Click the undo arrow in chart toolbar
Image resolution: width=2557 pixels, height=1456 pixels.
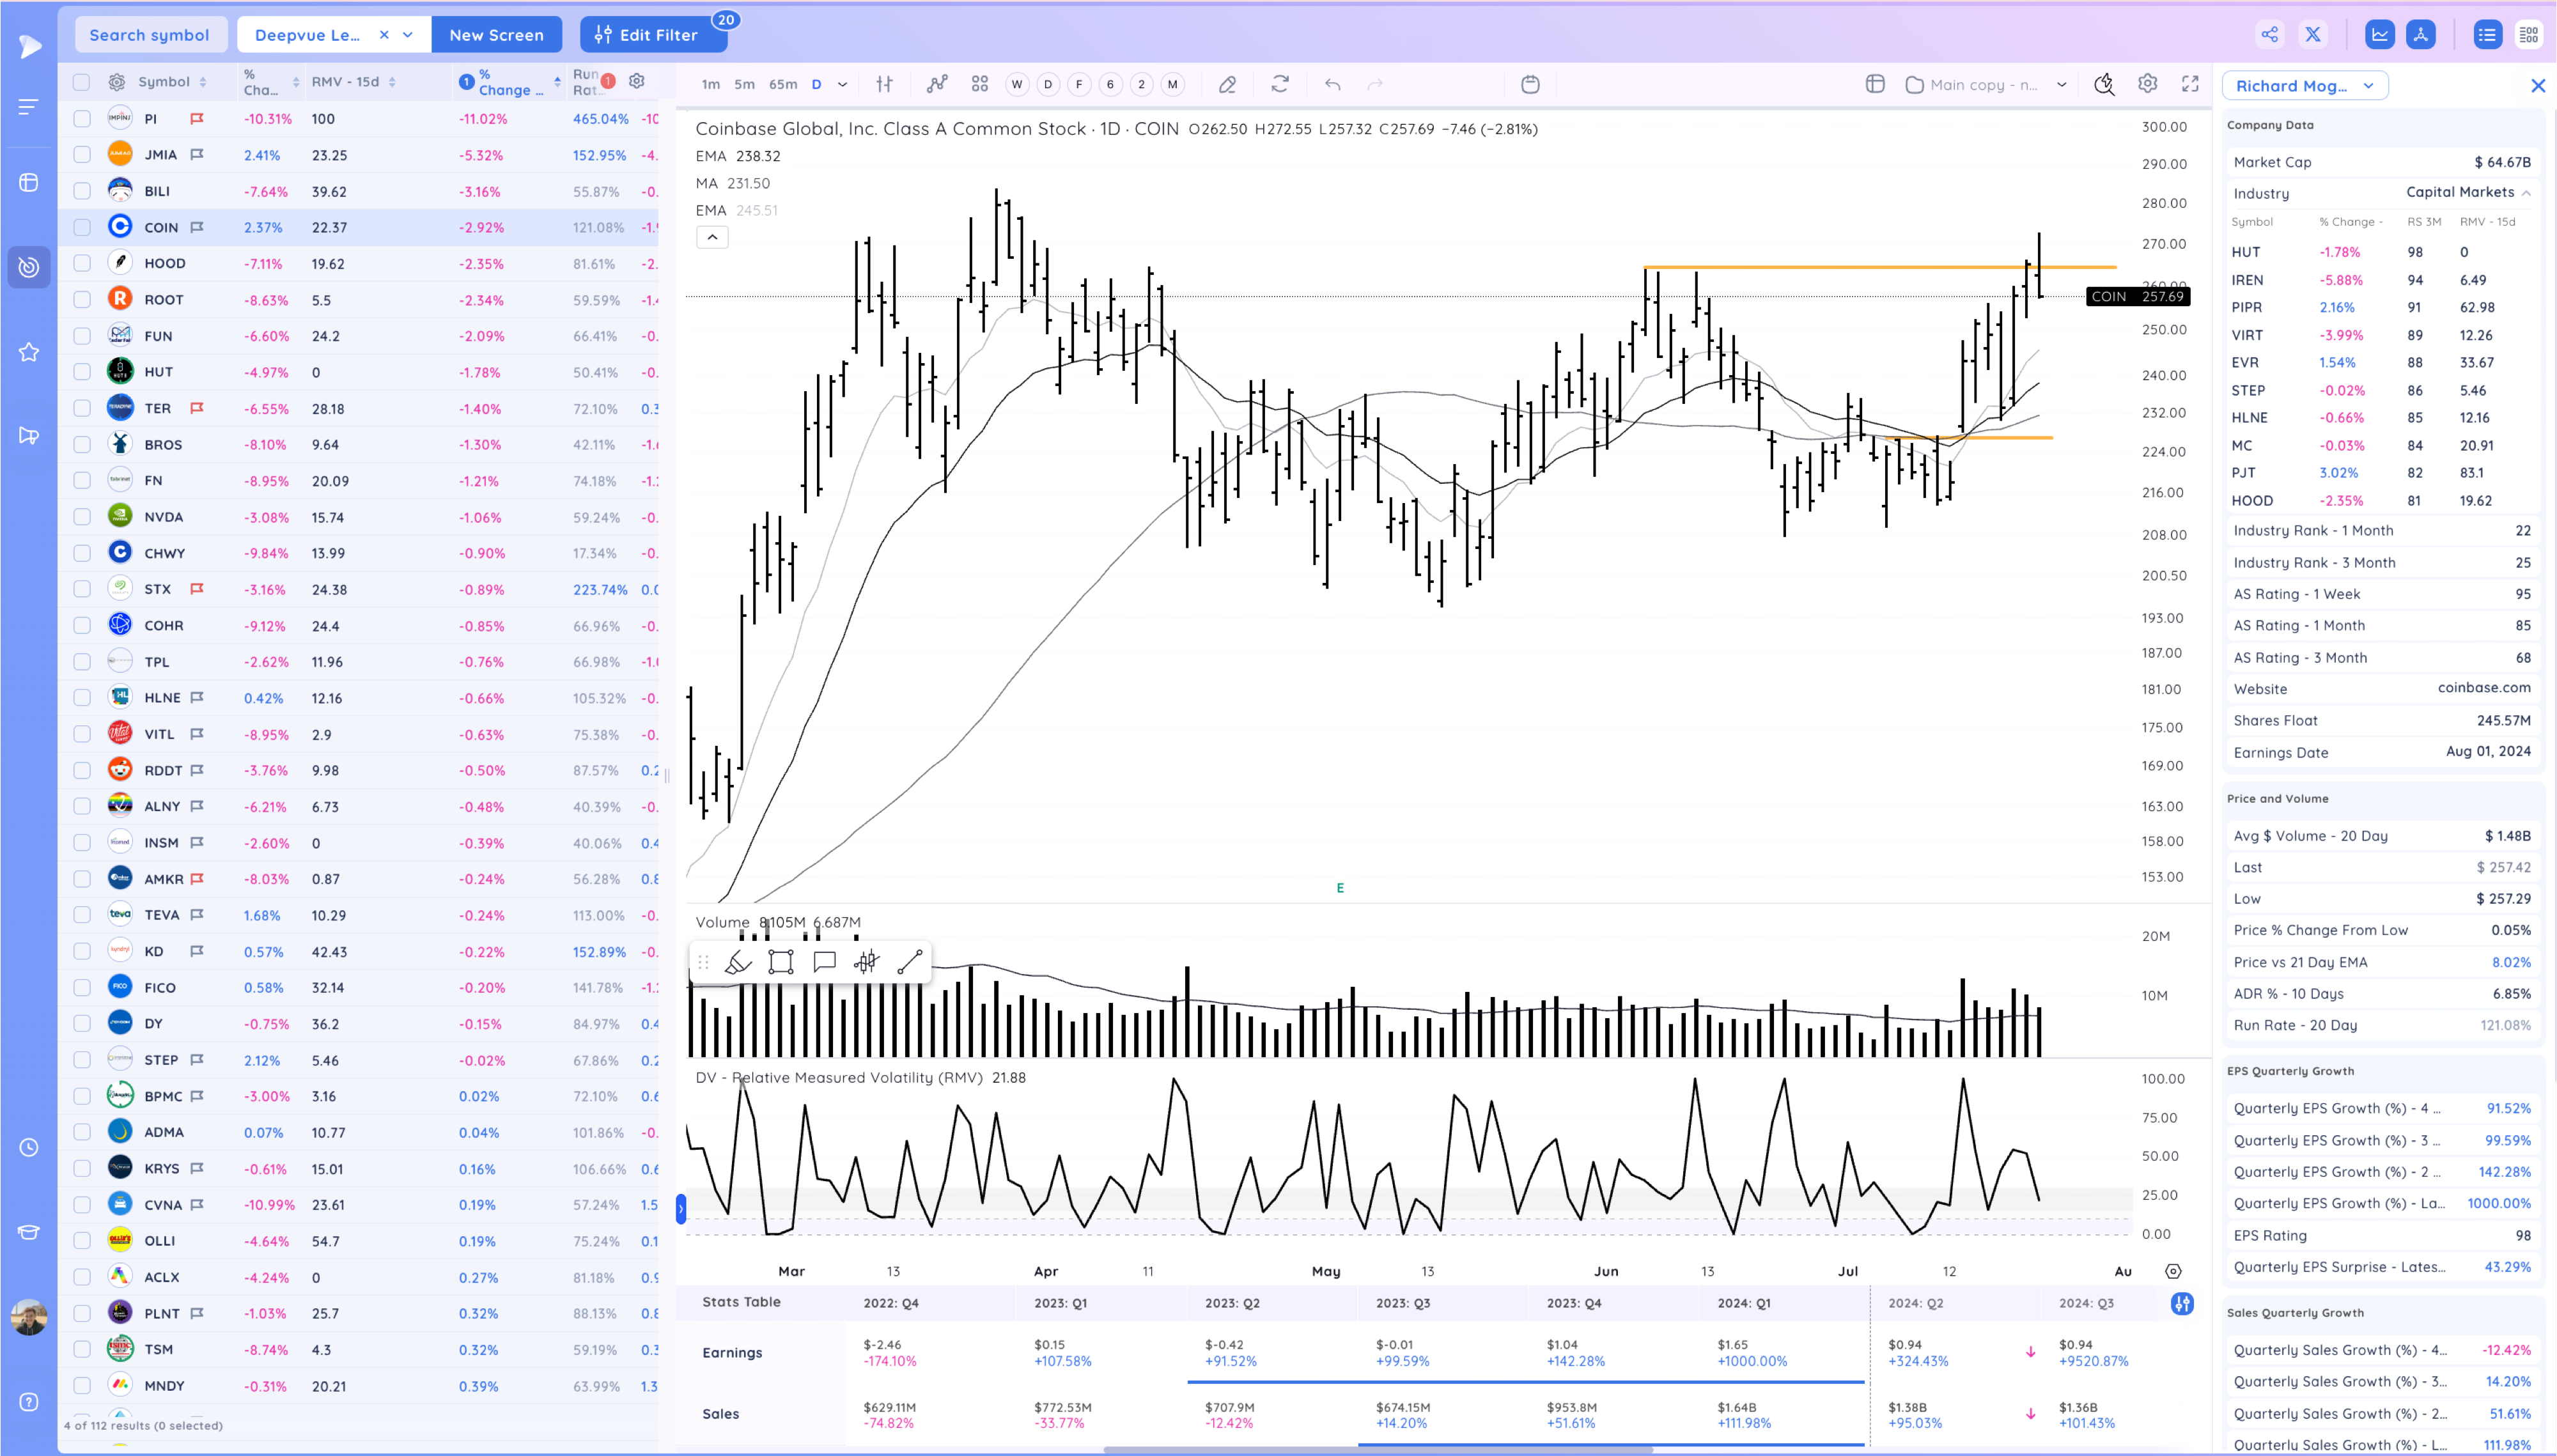pos(1332,84)
